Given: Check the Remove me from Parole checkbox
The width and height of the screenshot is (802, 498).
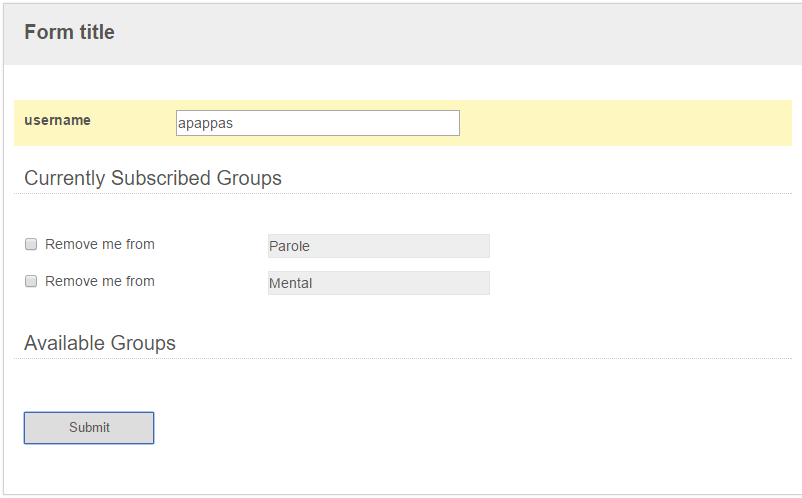Looking at the screenshot, I should [31, 244].
